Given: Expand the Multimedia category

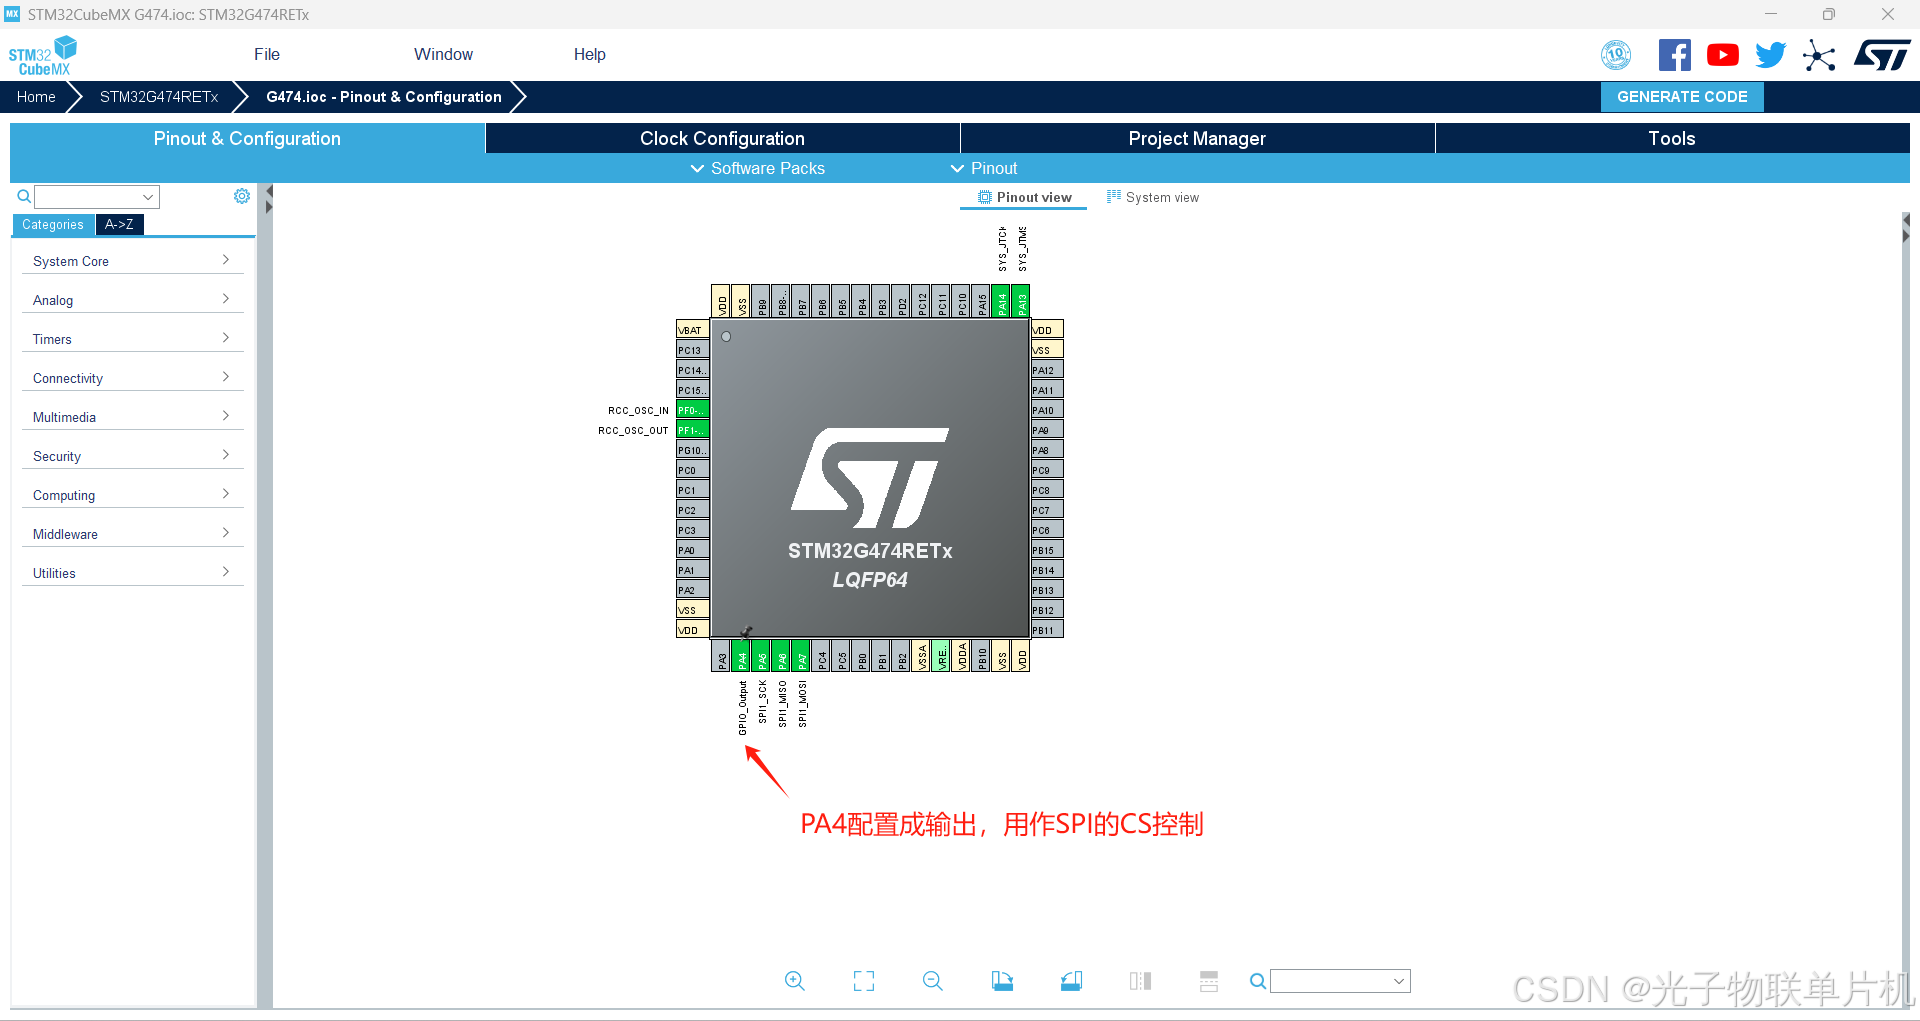Looking at the screenshot, I should (132, 417).
